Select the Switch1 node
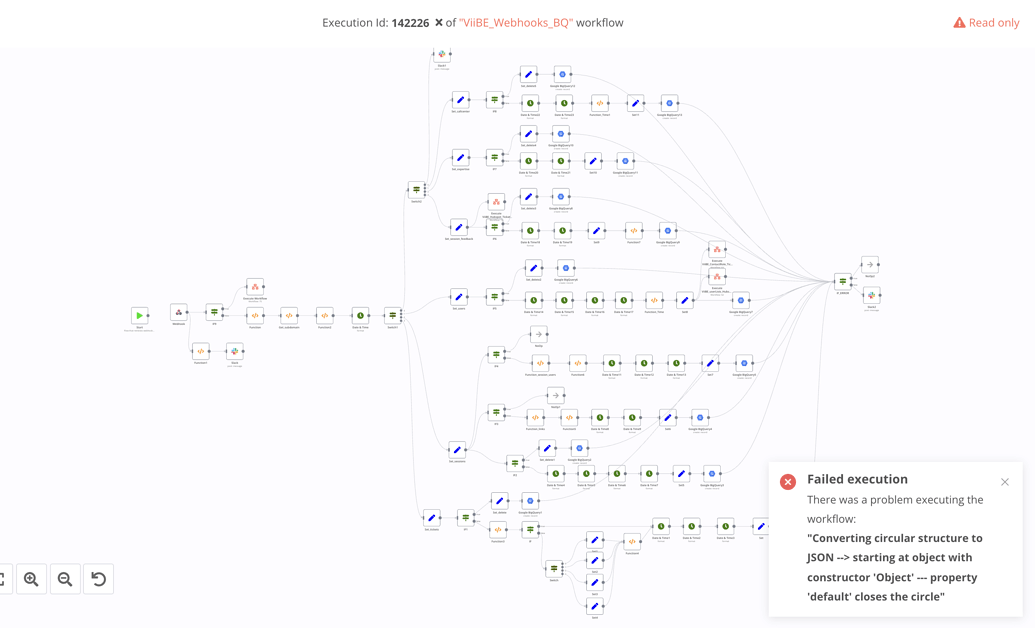1035x628 pixels. tap(392, 314)
